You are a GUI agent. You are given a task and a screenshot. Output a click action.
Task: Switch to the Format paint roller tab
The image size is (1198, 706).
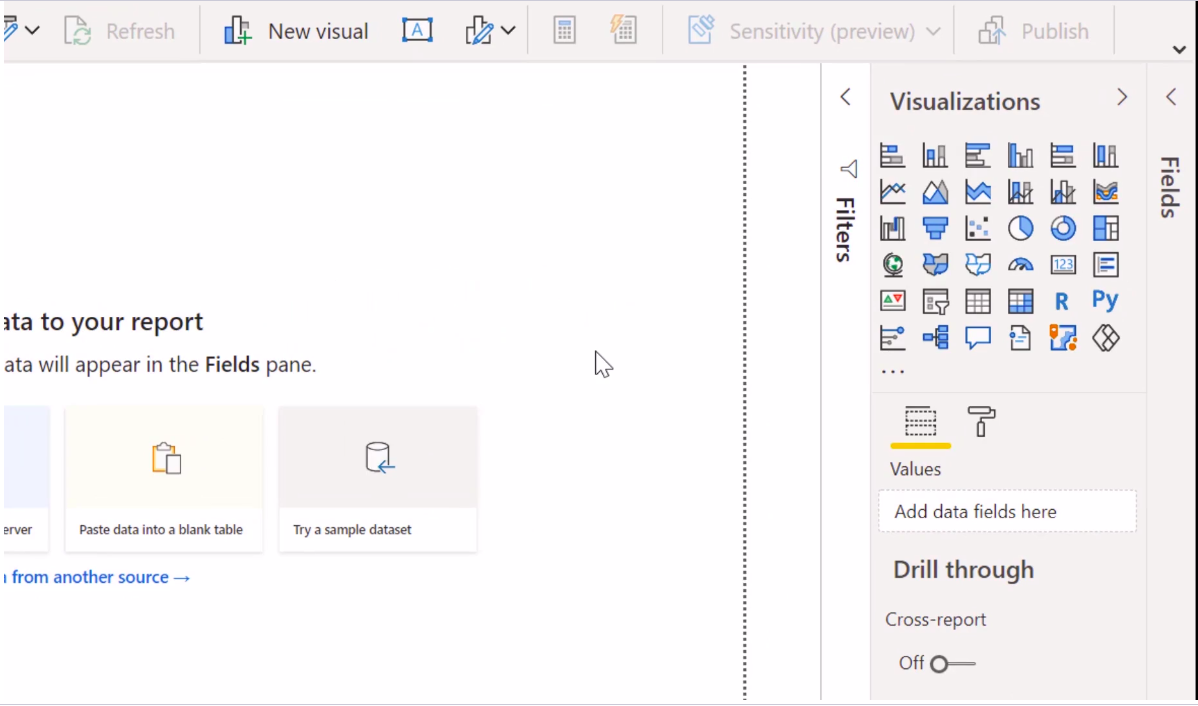click(981, 422)
